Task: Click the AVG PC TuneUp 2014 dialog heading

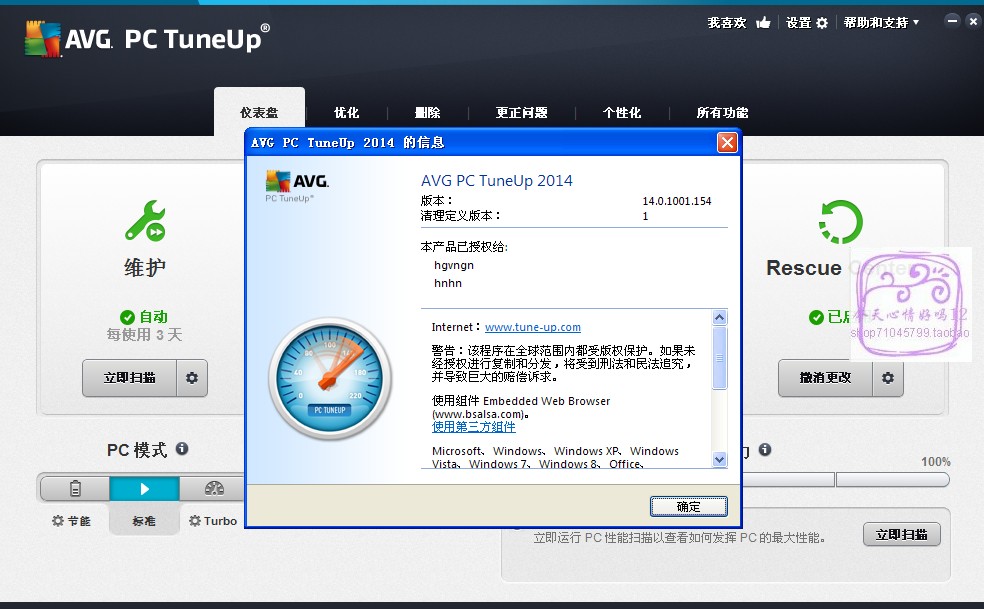Action: coord(496,181)
